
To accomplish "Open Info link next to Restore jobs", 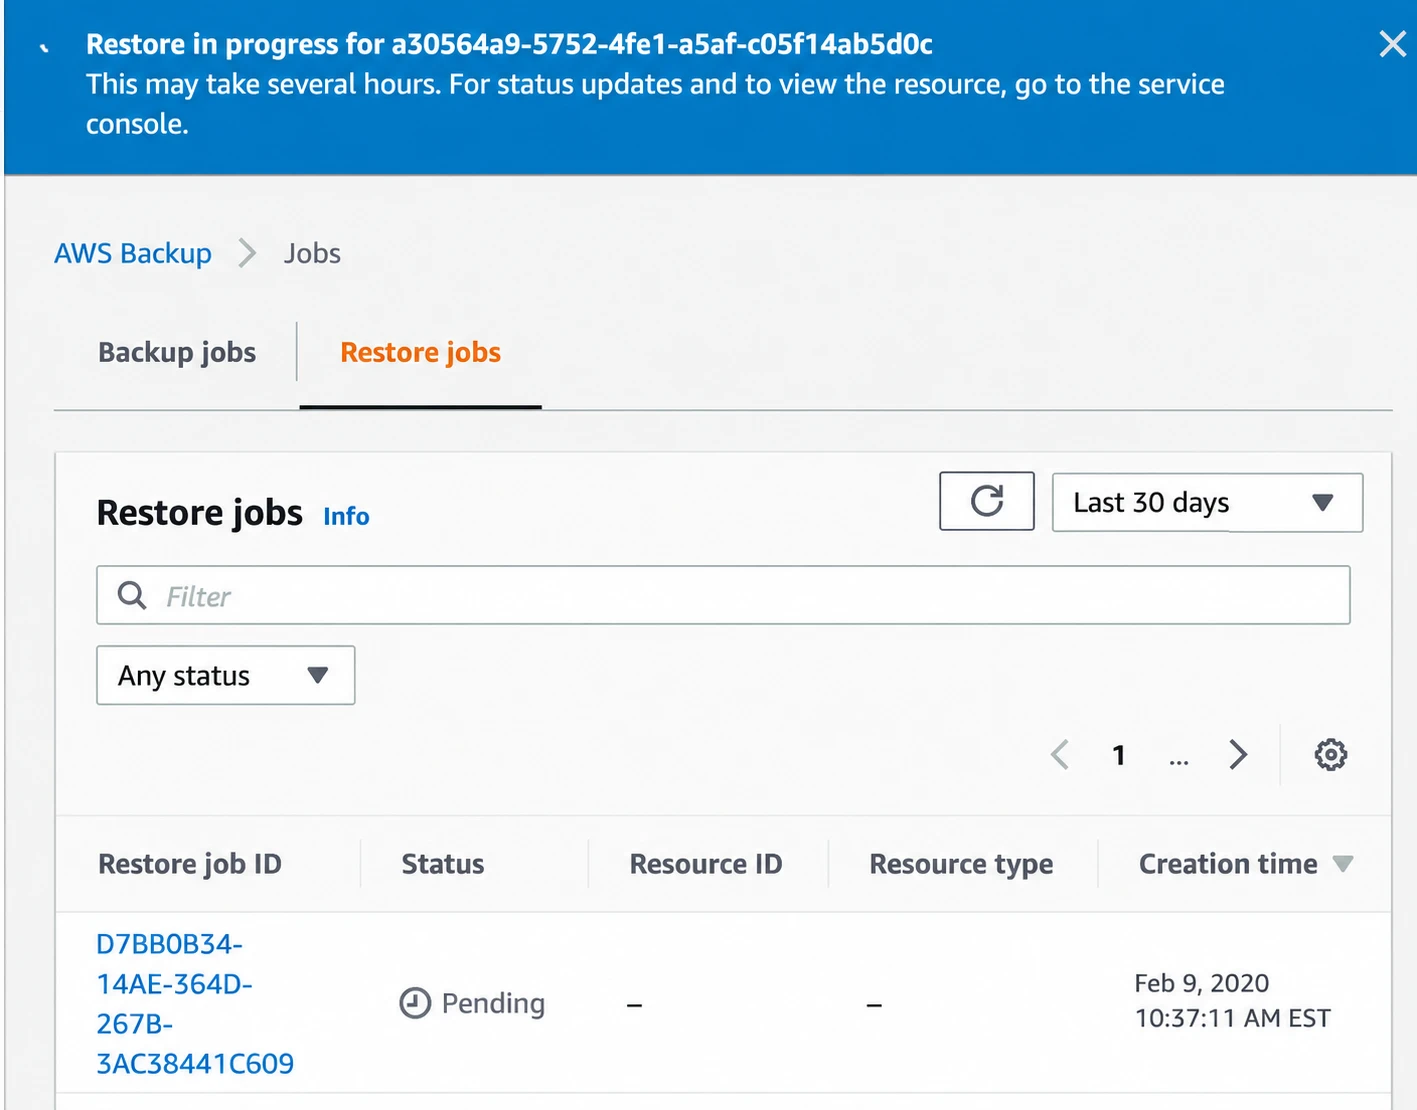I will coord(346,516).
